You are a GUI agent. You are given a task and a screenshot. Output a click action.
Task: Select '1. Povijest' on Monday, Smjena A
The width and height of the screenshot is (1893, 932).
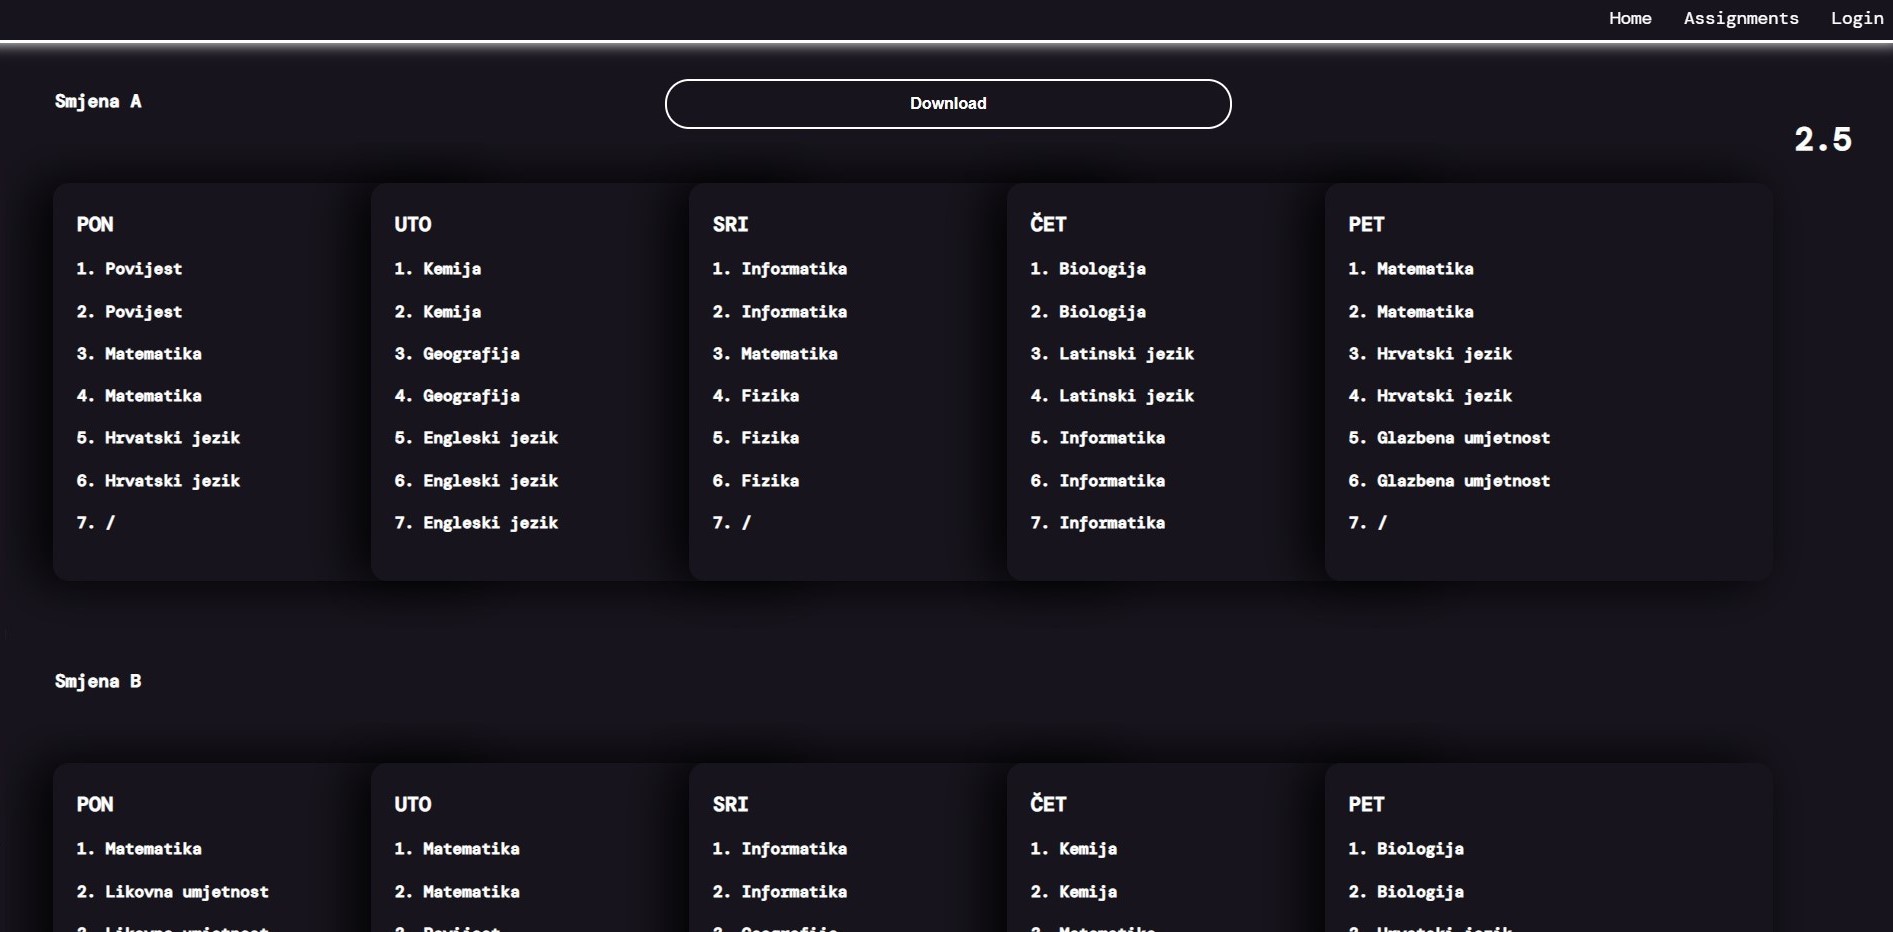pos(130,269)
